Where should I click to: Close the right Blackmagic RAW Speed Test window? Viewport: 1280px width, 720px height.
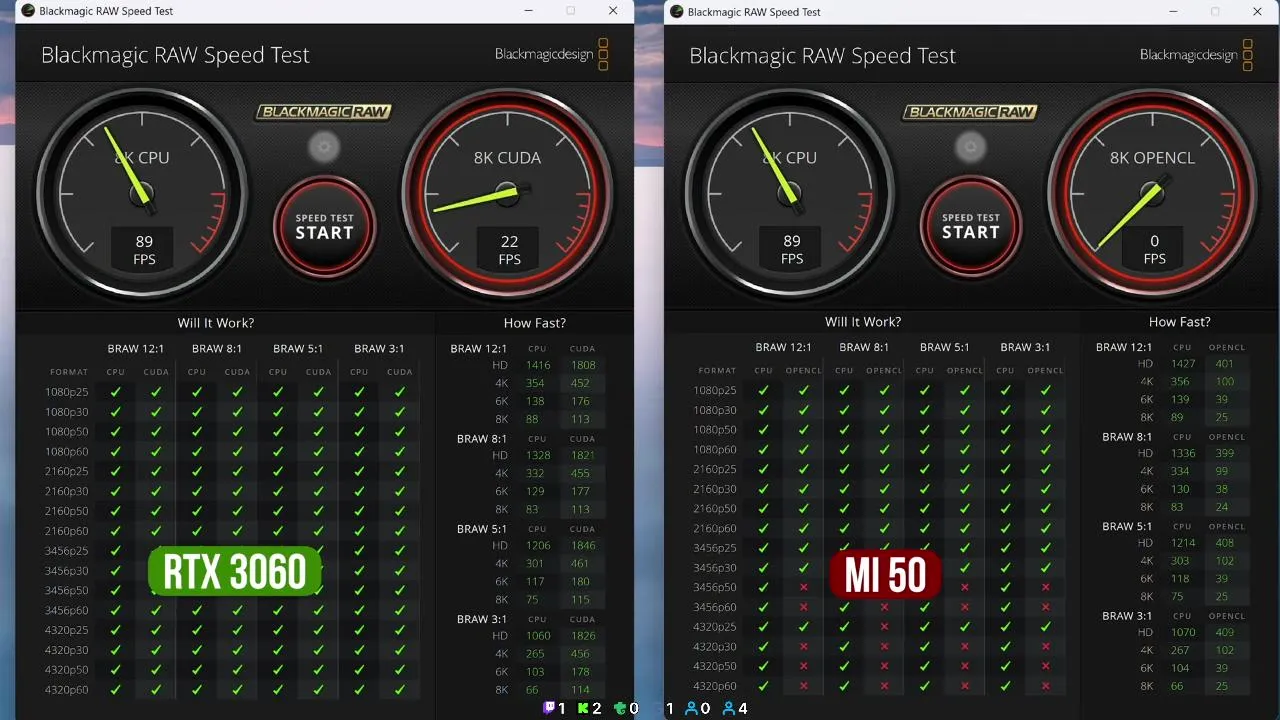(1257, 11)
